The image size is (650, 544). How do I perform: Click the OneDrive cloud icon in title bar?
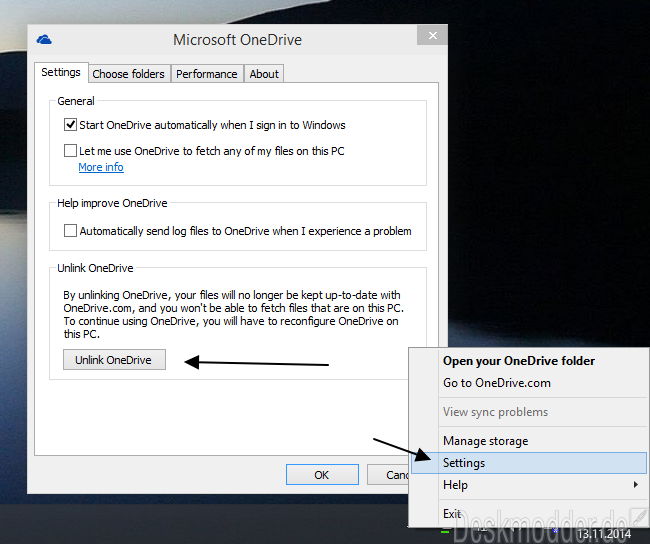(44, 40)
